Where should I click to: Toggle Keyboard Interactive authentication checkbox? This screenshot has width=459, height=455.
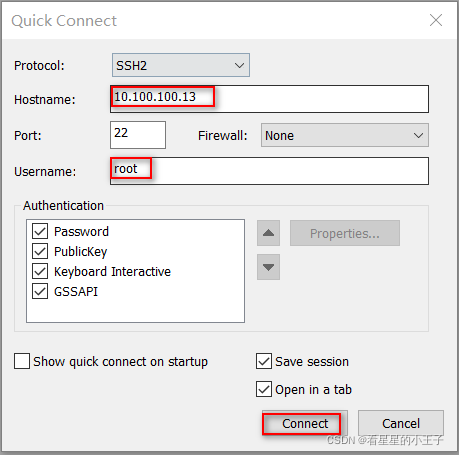[40, 271]
